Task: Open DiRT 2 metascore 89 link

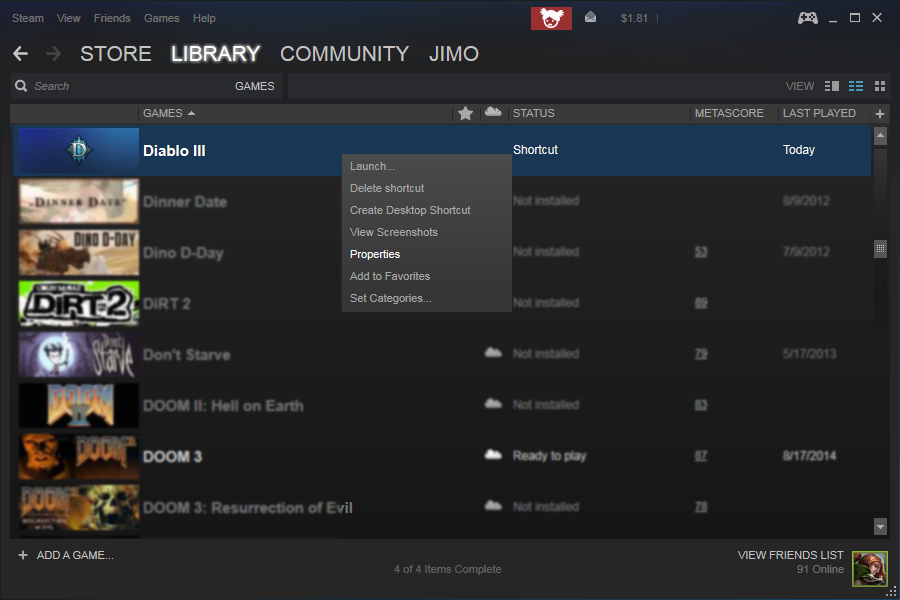Action: tap(701, 303)
